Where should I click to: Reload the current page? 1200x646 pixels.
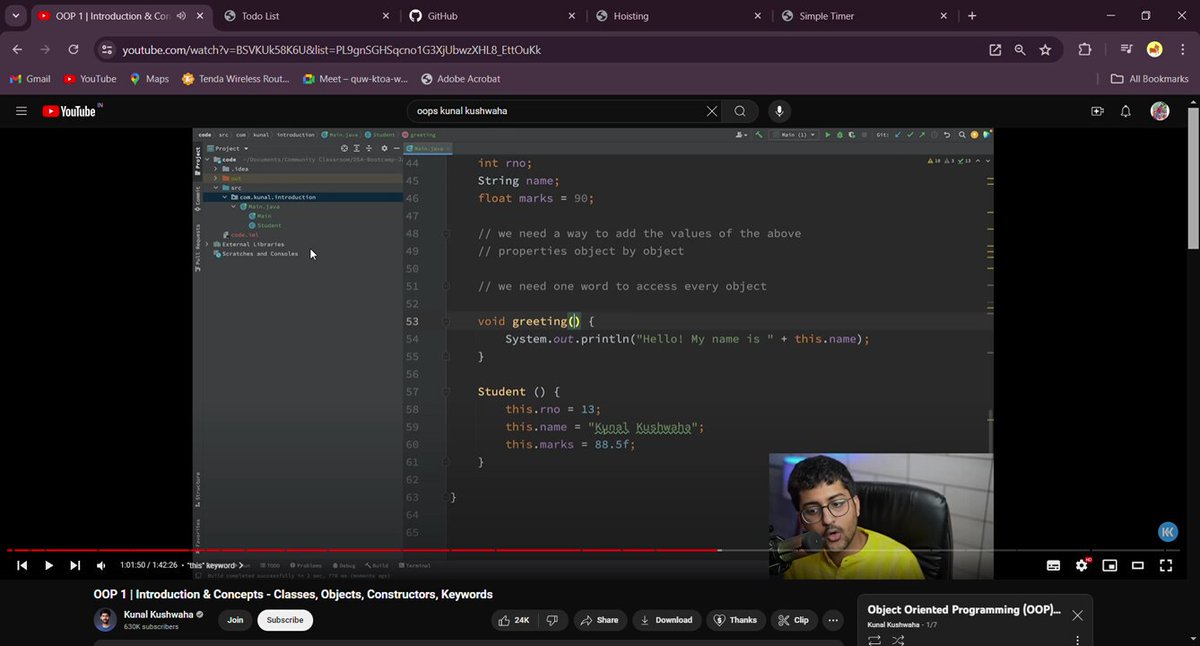click(73, 49)
